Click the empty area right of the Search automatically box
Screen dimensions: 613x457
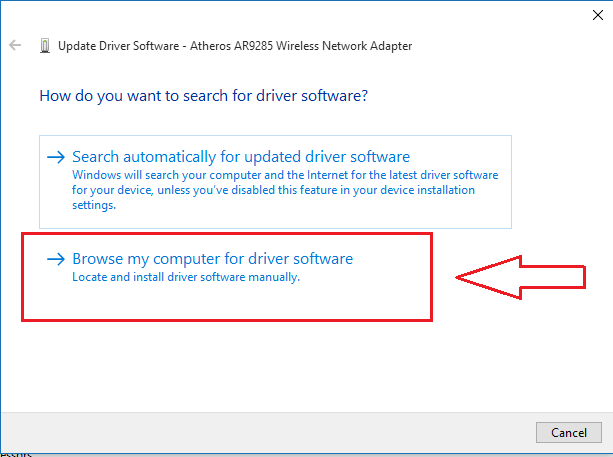coord(560,180)
